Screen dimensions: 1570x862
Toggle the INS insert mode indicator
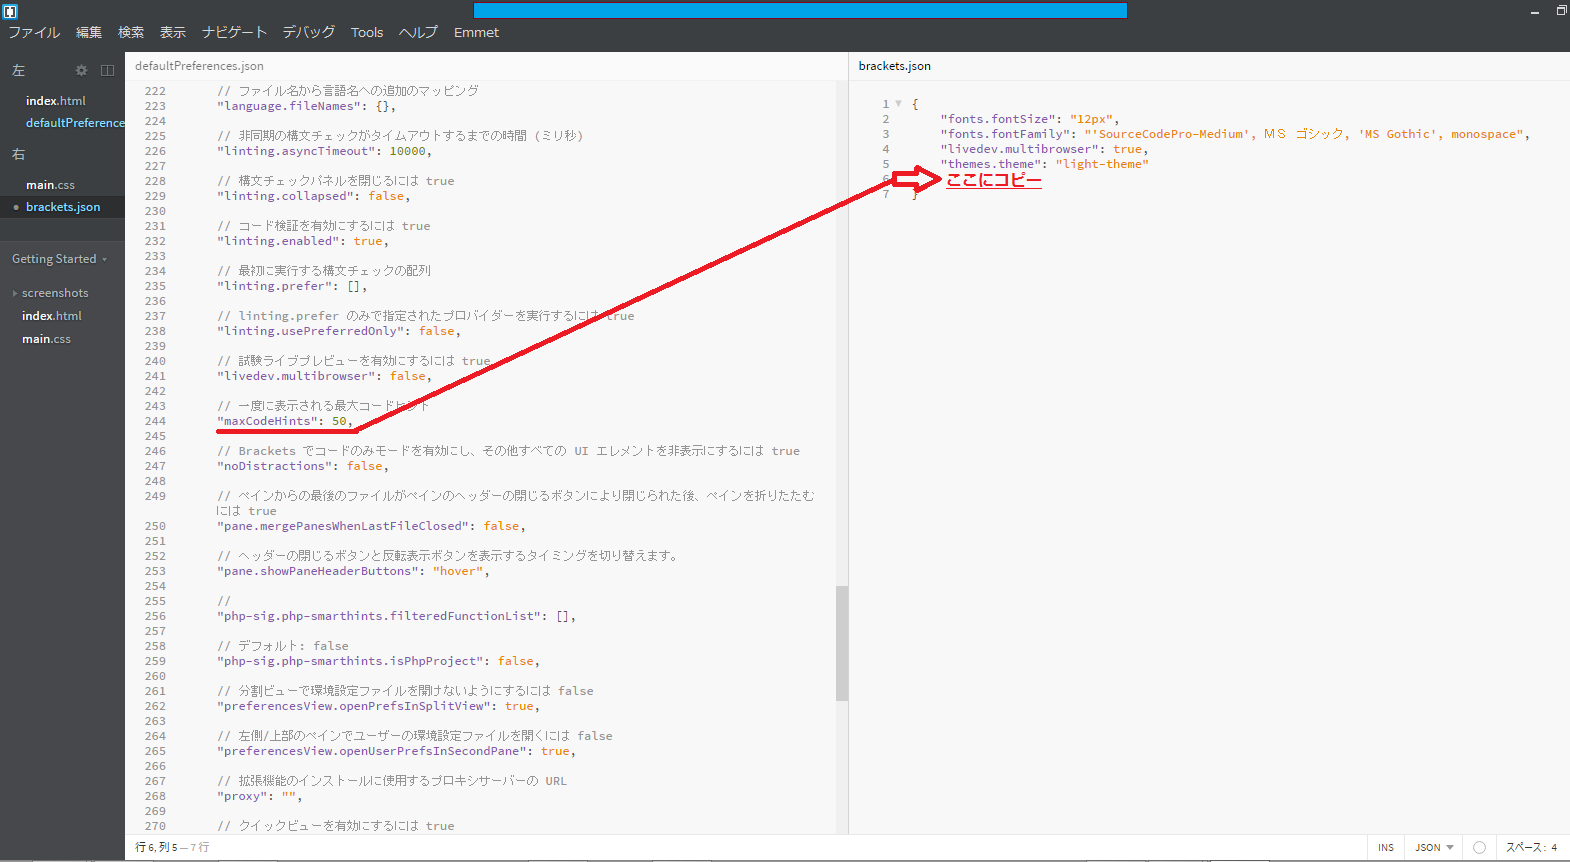tap(1386, 847)
